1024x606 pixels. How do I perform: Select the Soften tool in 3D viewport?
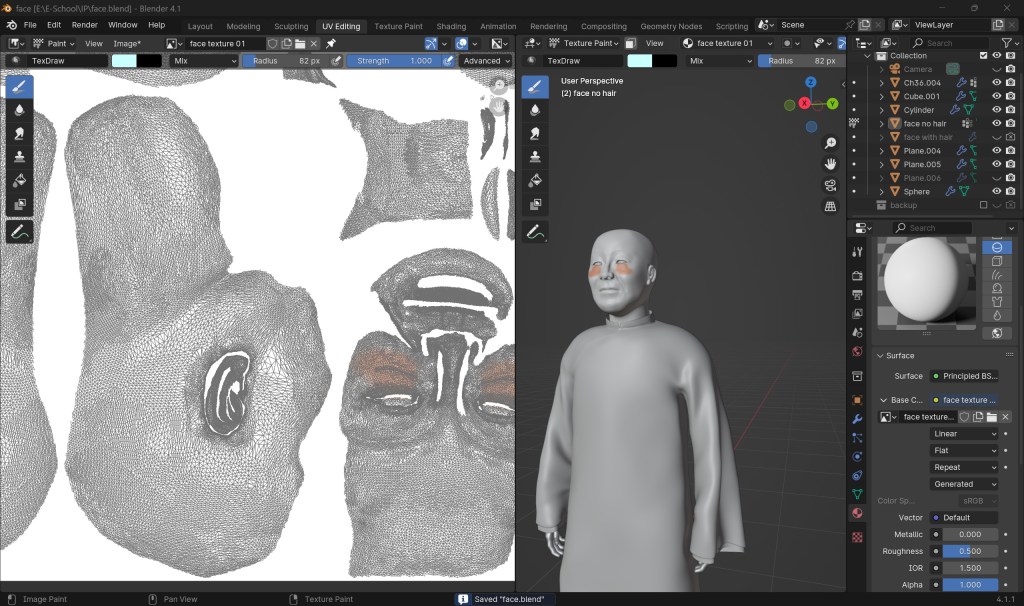point(536,110)
